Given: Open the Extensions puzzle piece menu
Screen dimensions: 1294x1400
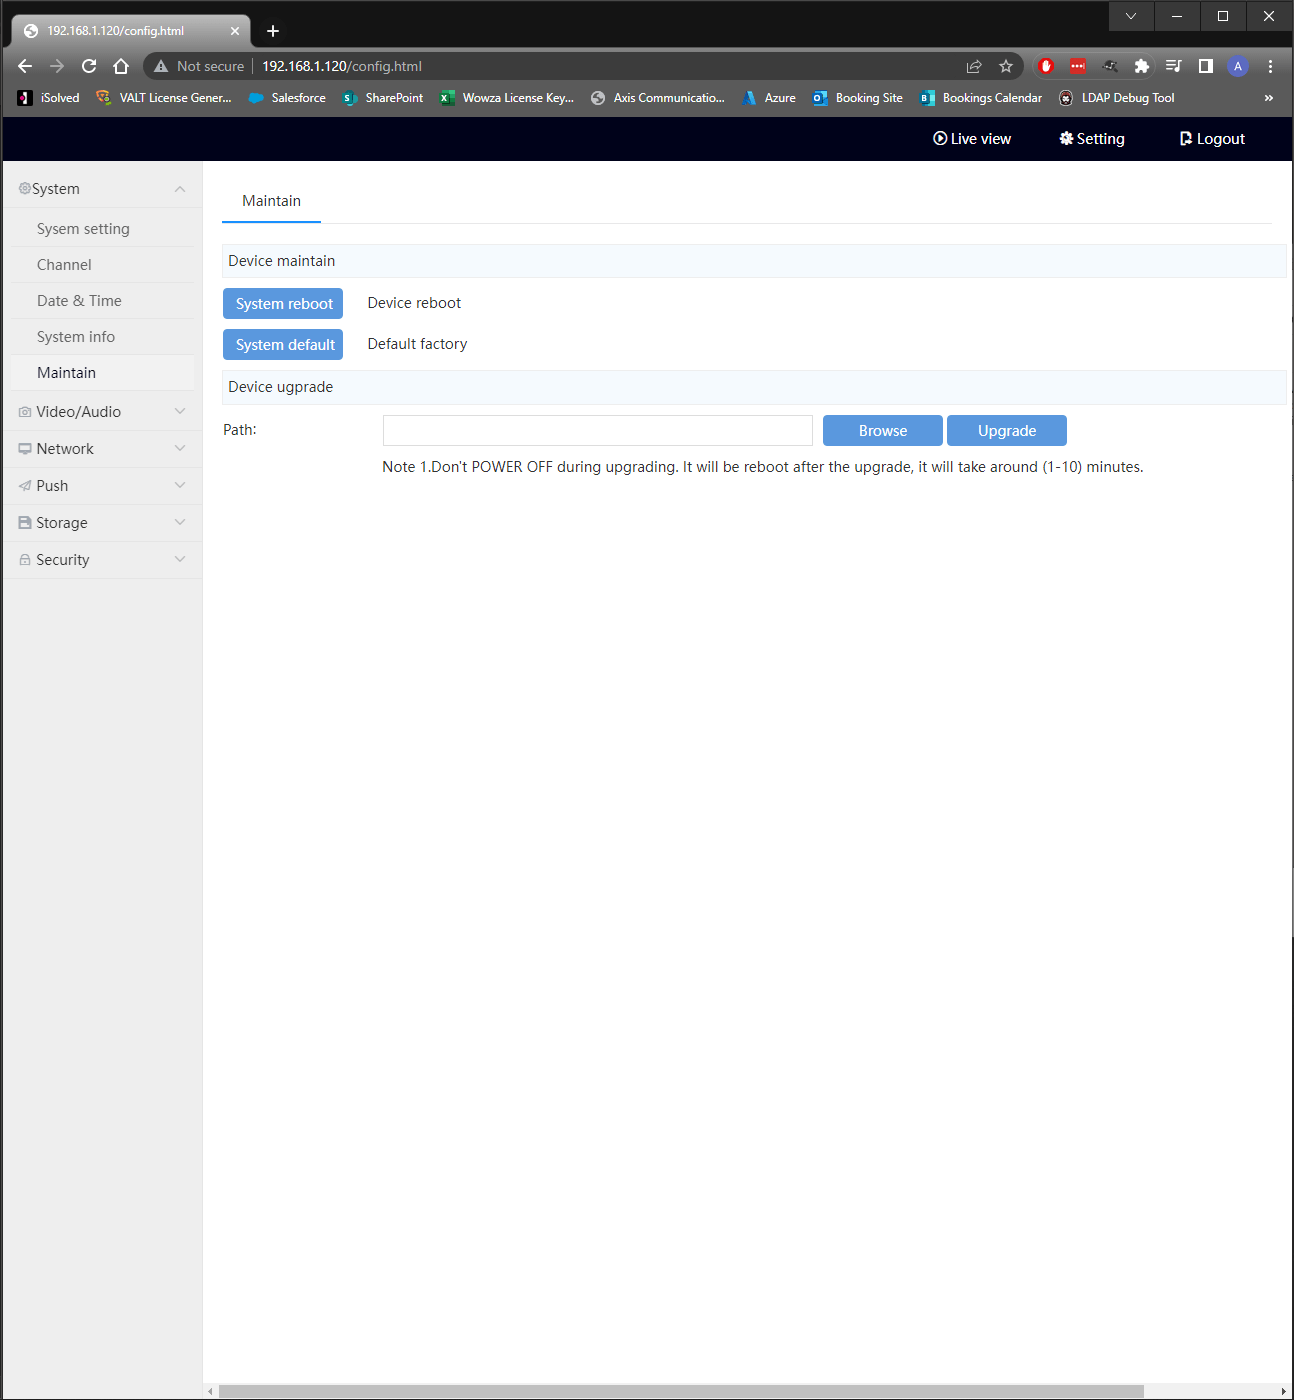Looking at the screenshot, I should [1142, 66].
